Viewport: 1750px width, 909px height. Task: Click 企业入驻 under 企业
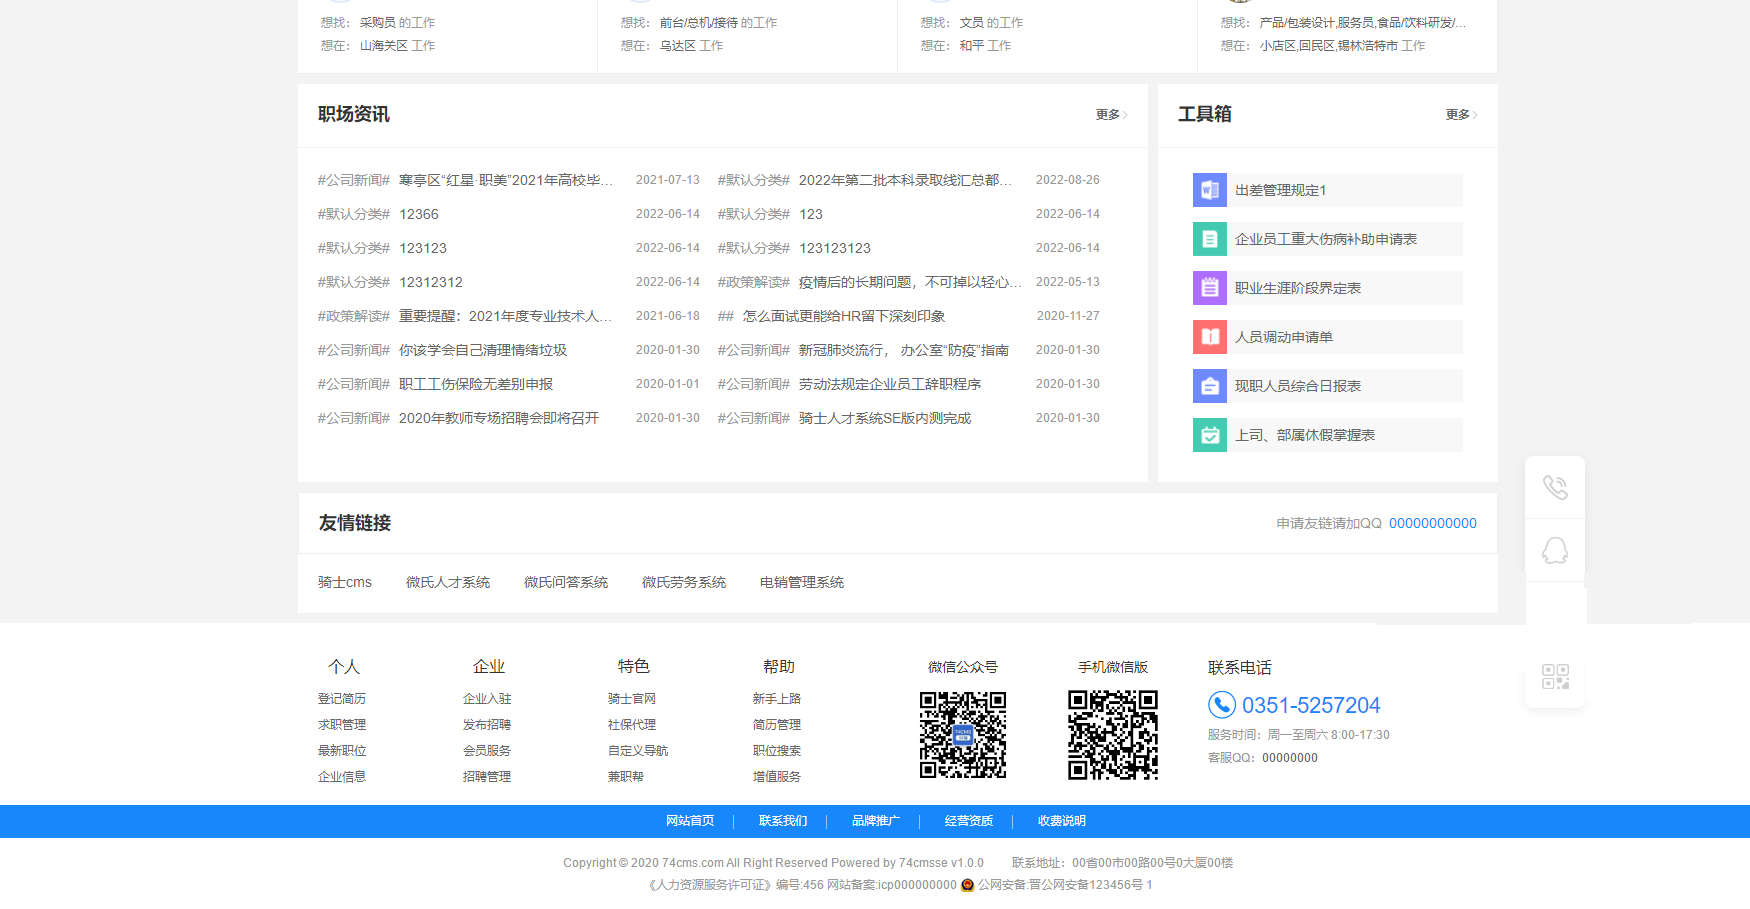487,699
